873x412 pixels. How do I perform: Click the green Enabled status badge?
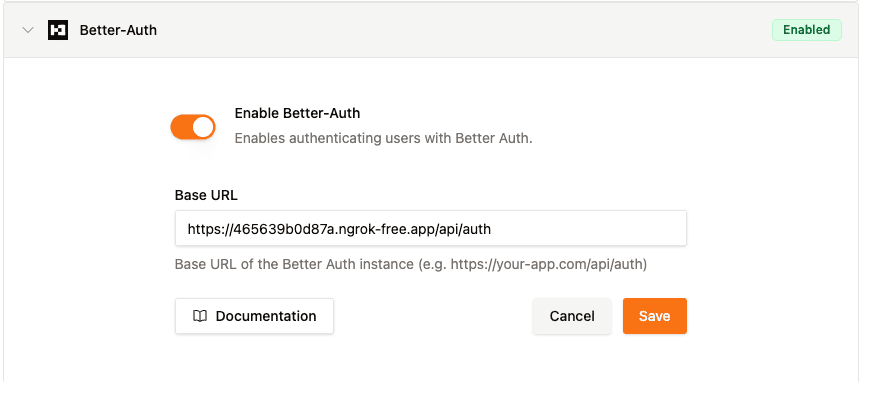coord(806,30)
